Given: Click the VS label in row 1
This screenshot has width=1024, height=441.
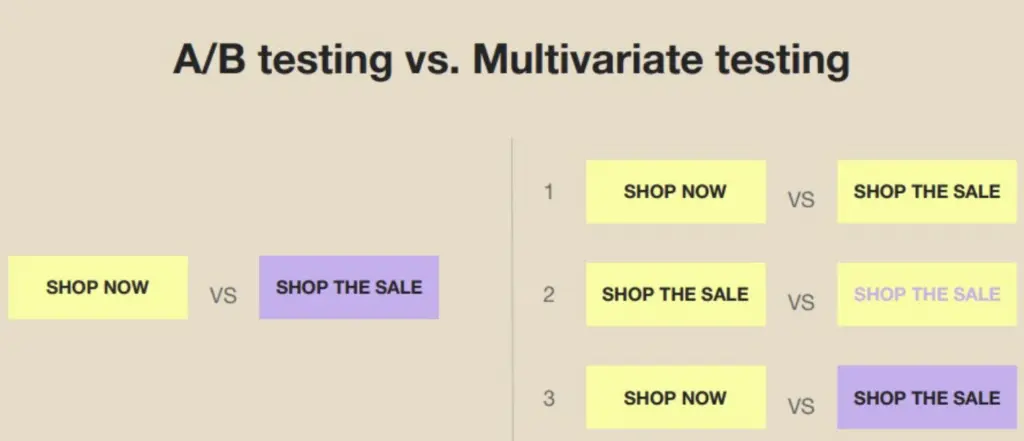Looking at the screenshot, I should [x=801, y=200].
